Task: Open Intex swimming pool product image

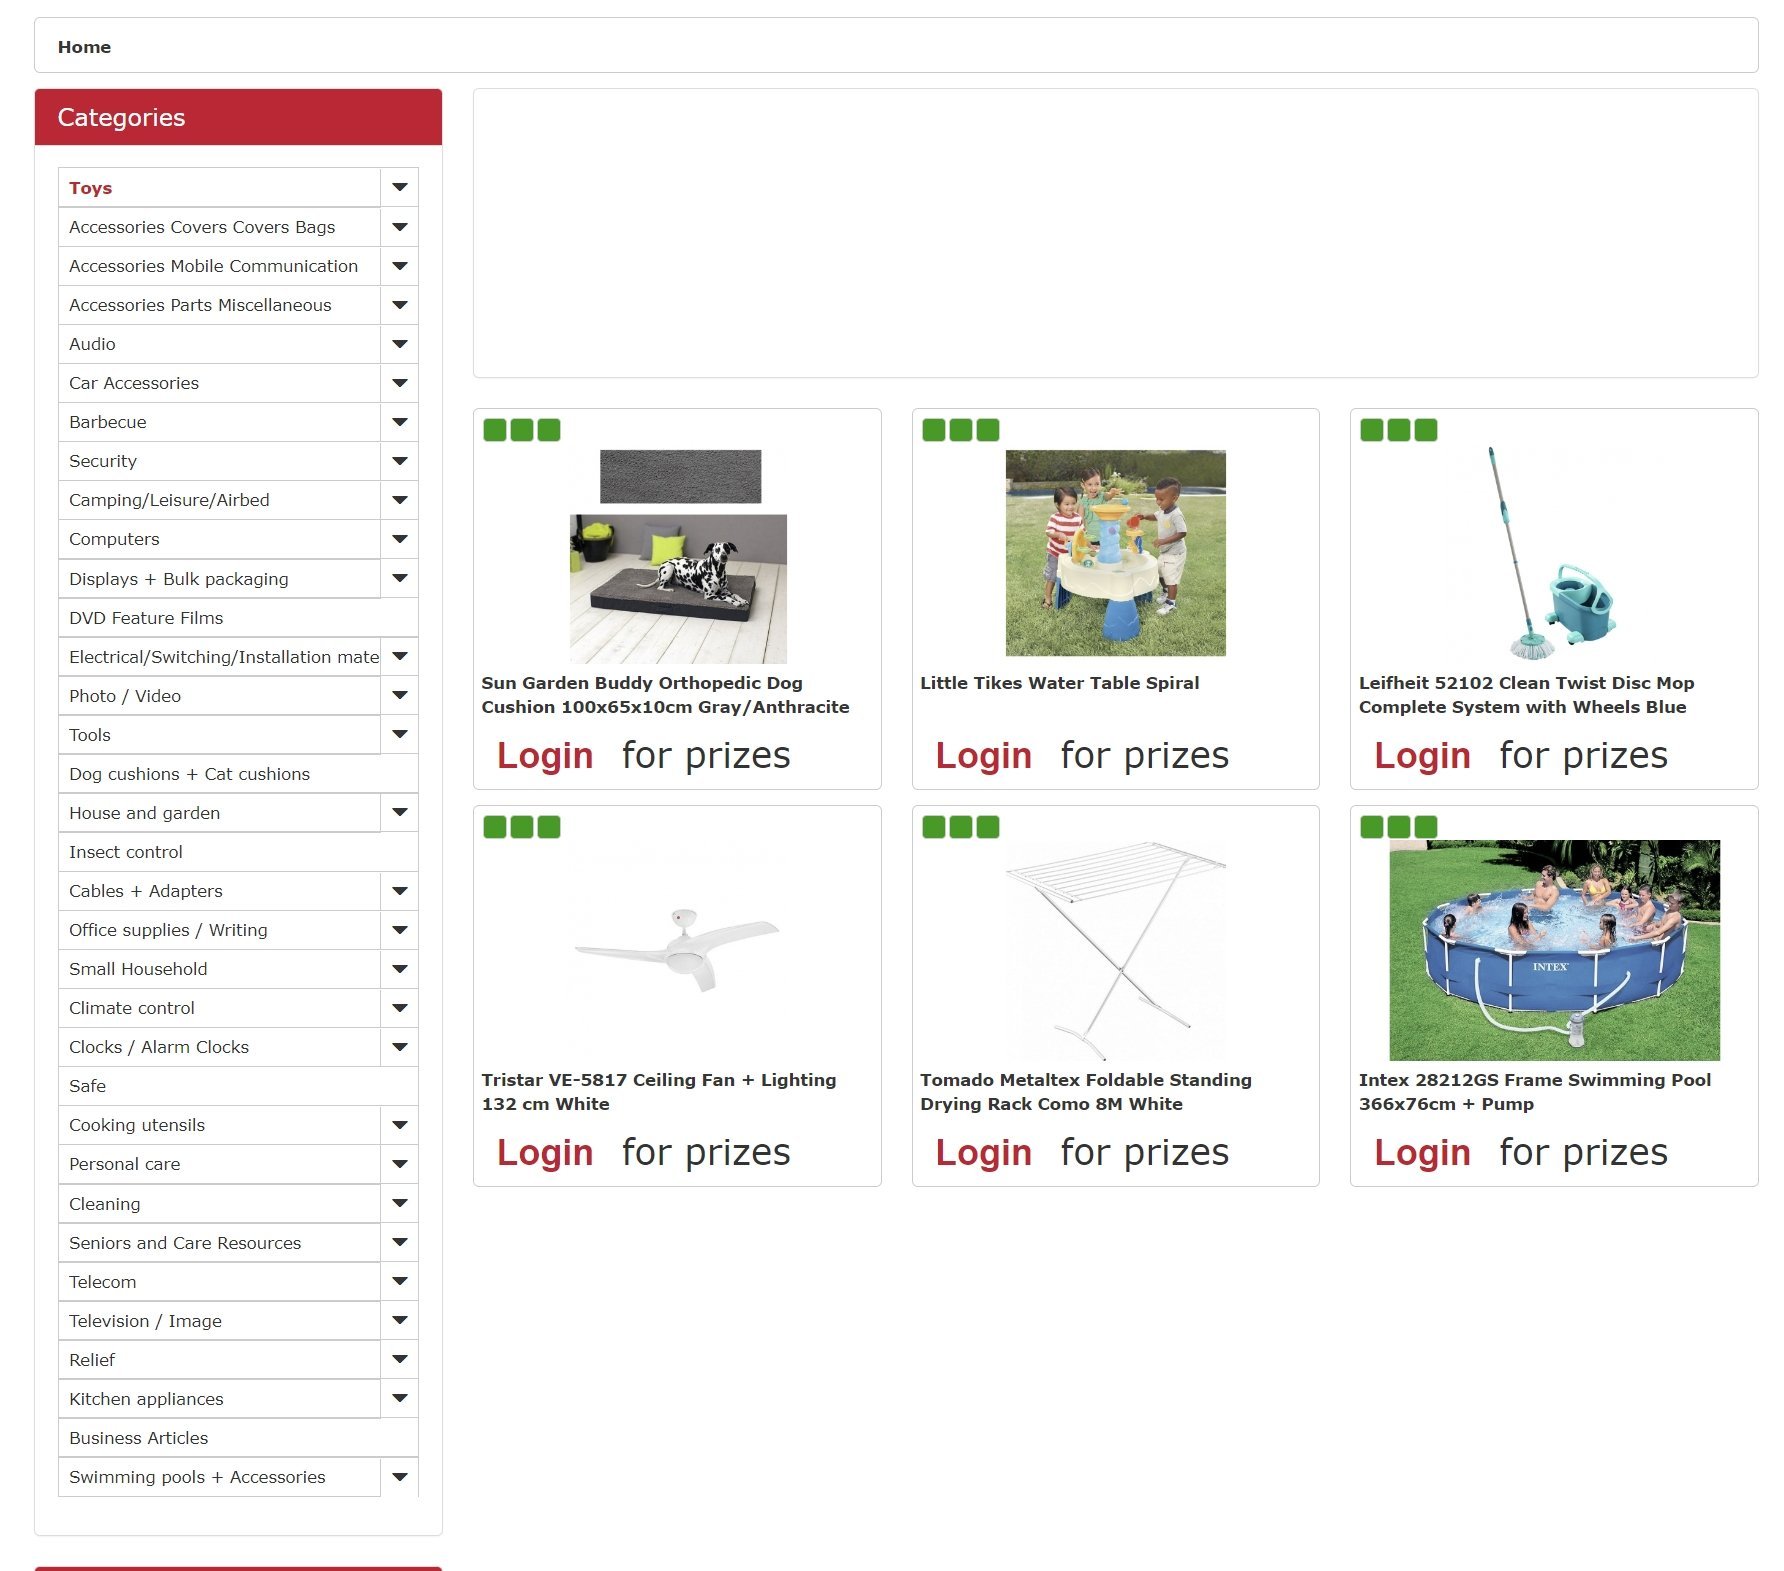Action: (1554, 950)
